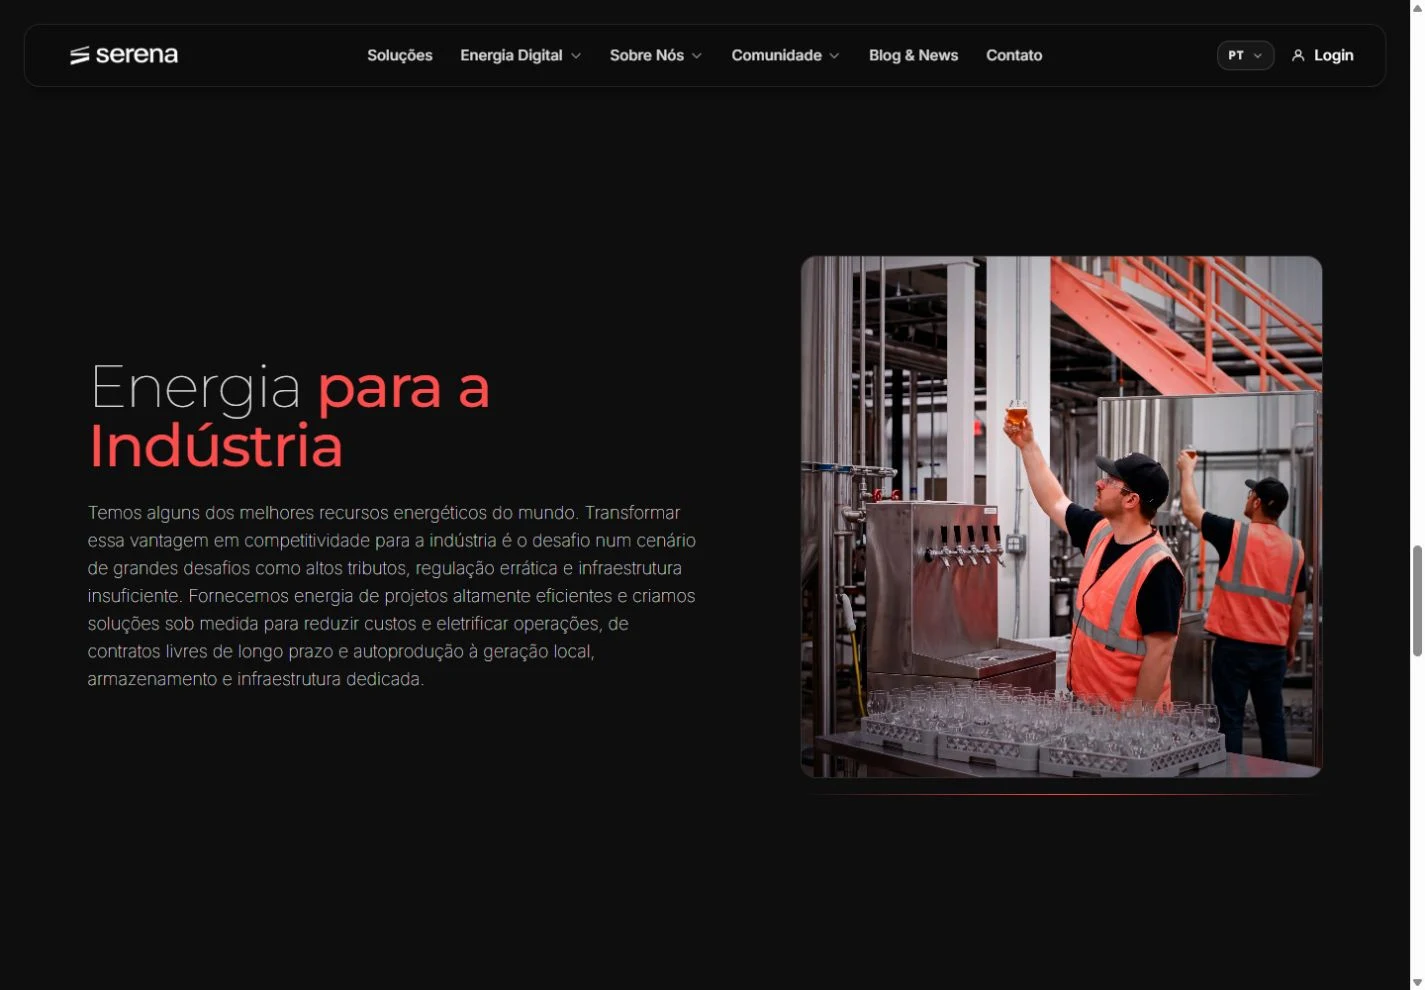The height and width of the screenshot is (990, 1425).
Task: Click the page vertical scrollbar thumb
Action: point(1417,601)
